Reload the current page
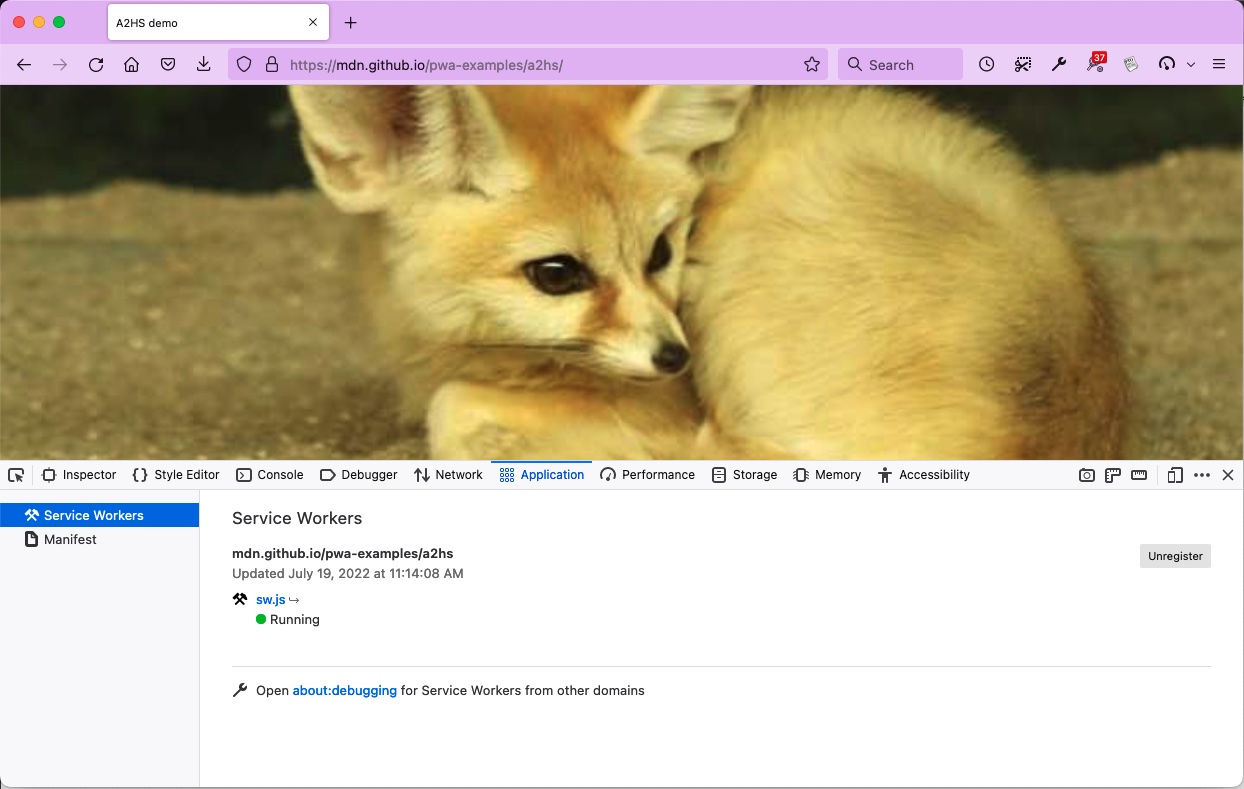This screenshot has width=1244, height=789. (96, 64)
